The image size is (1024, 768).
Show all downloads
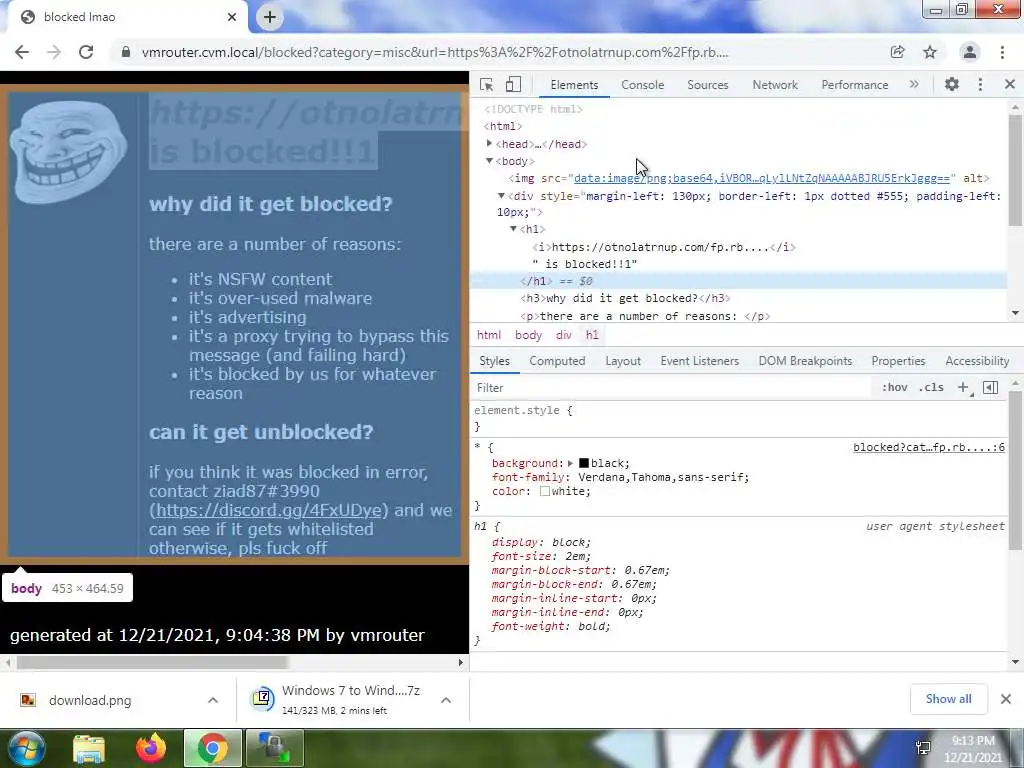pos(948,699)
